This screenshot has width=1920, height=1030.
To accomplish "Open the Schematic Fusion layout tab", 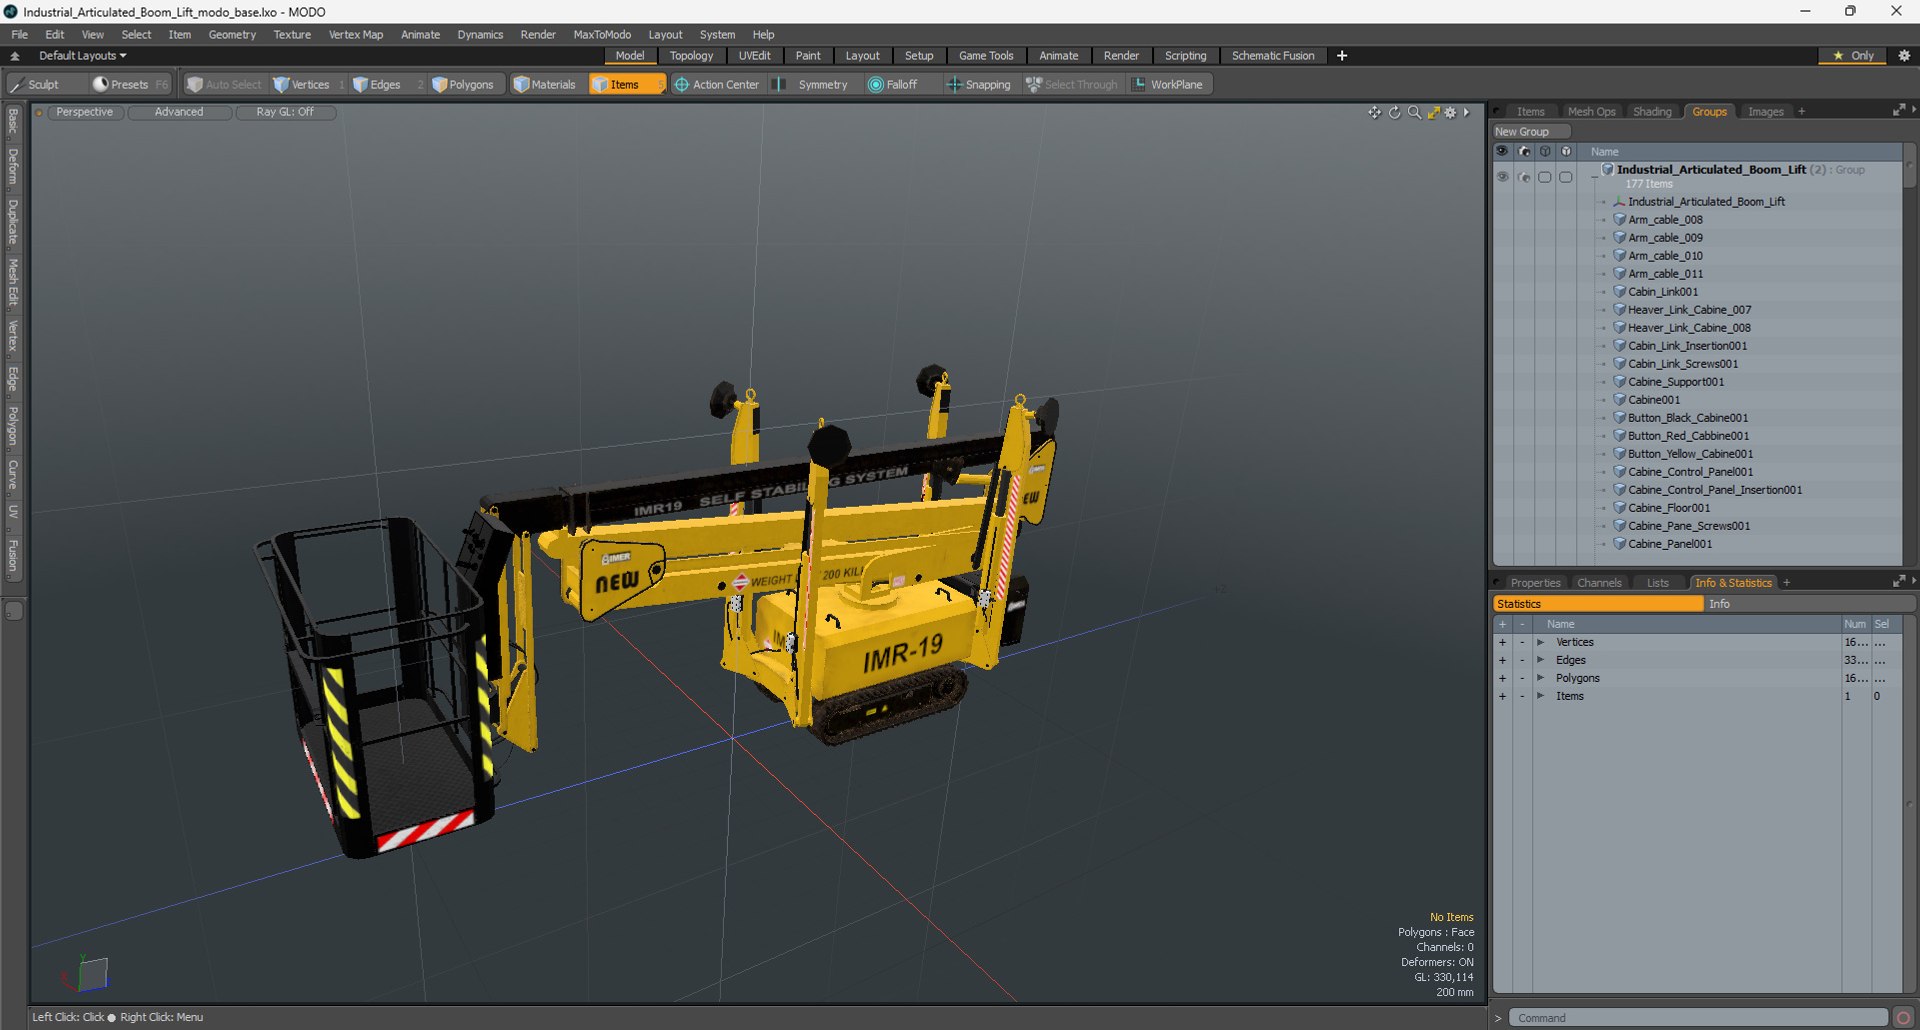I will pos(1273,56).
